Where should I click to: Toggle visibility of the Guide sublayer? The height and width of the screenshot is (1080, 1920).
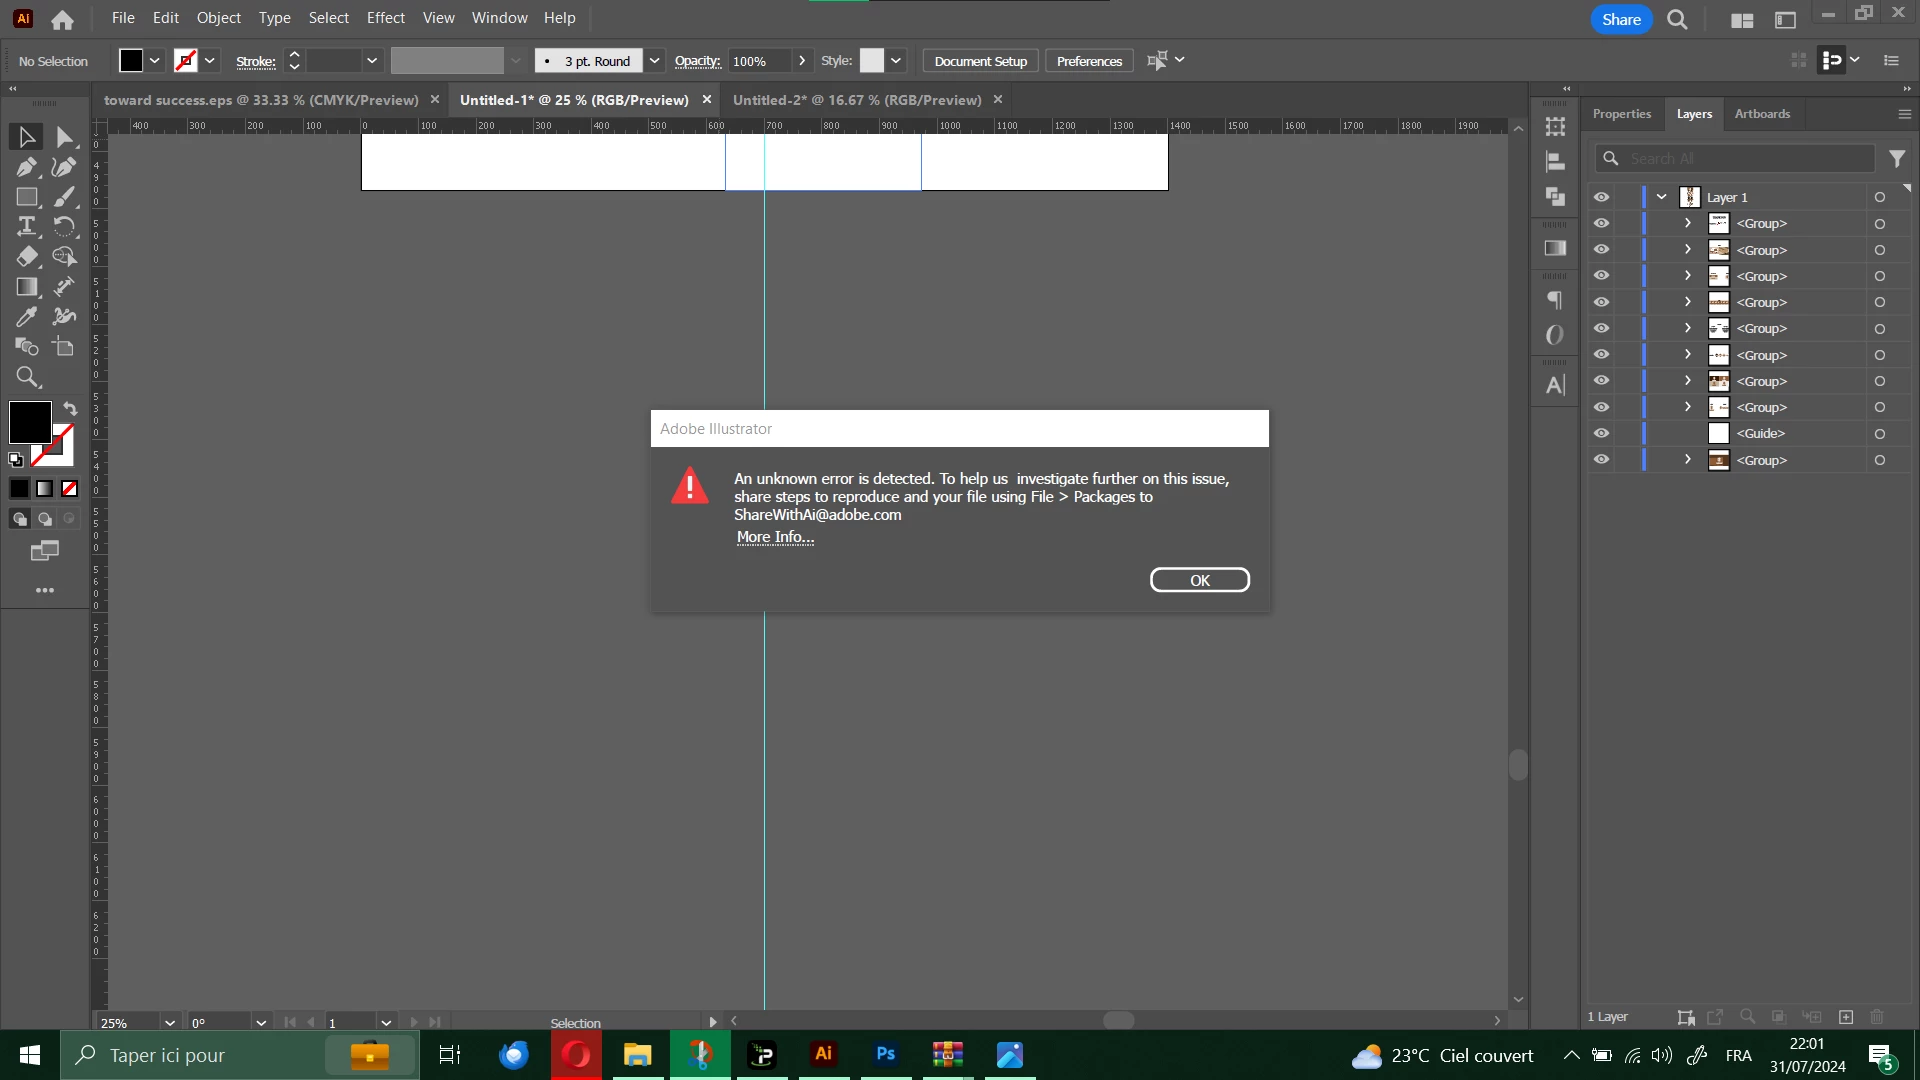(1601, 433)
